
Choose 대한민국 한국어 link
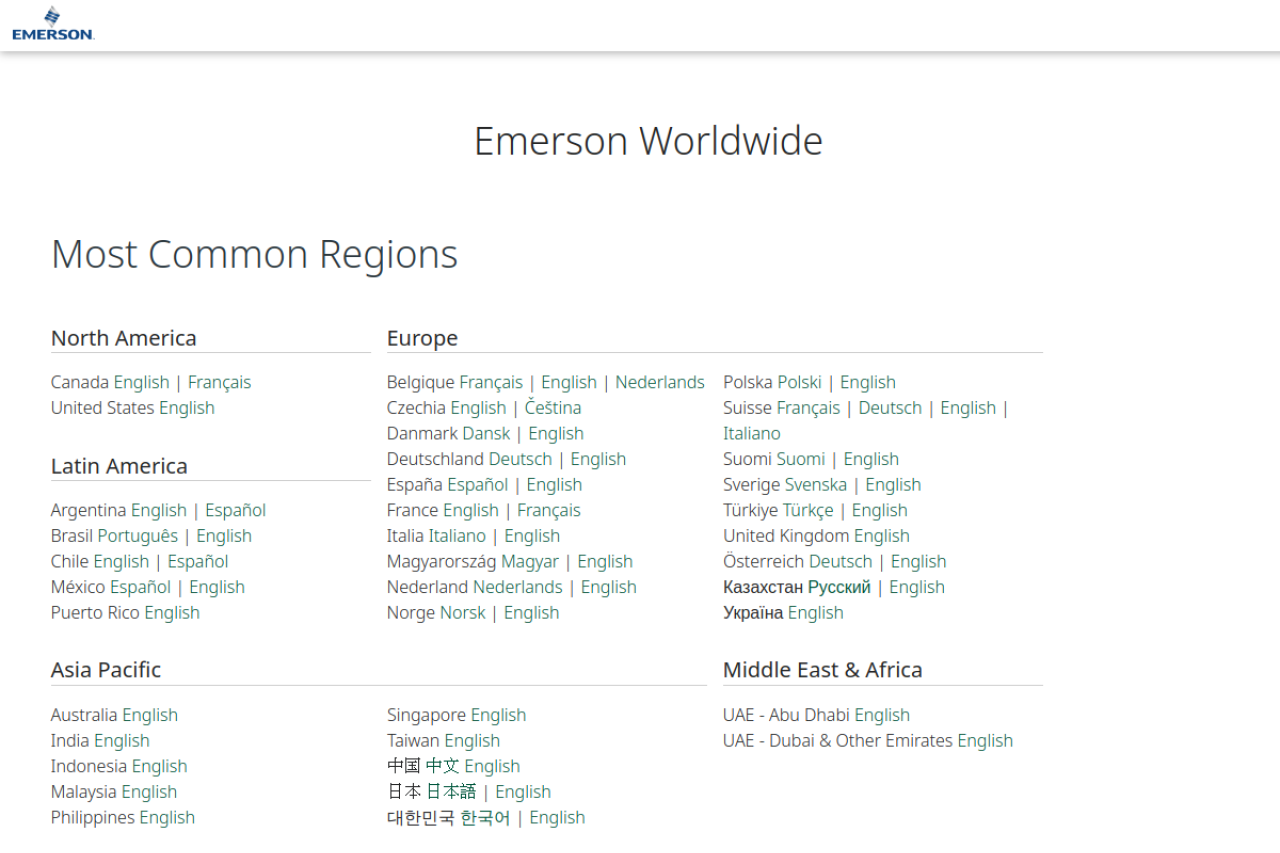485,818
